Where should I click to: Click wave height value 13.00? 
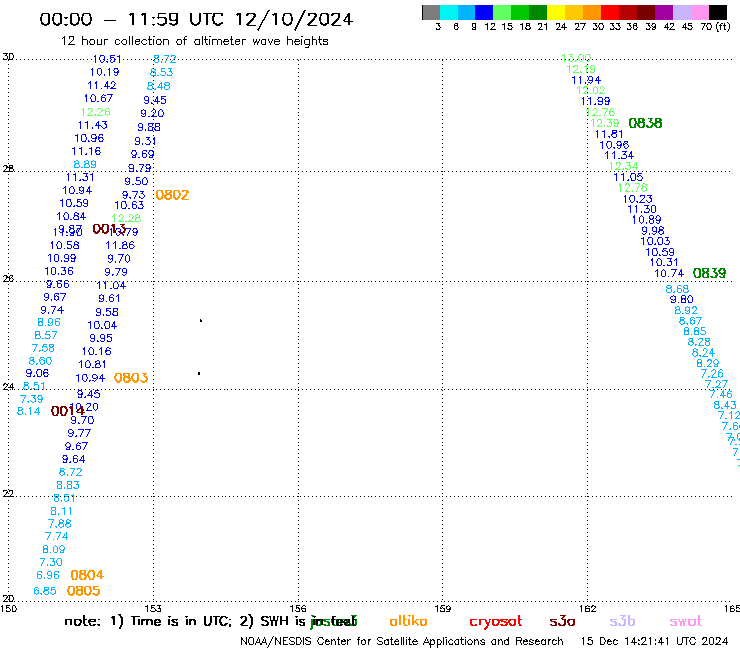click(576, 58)
